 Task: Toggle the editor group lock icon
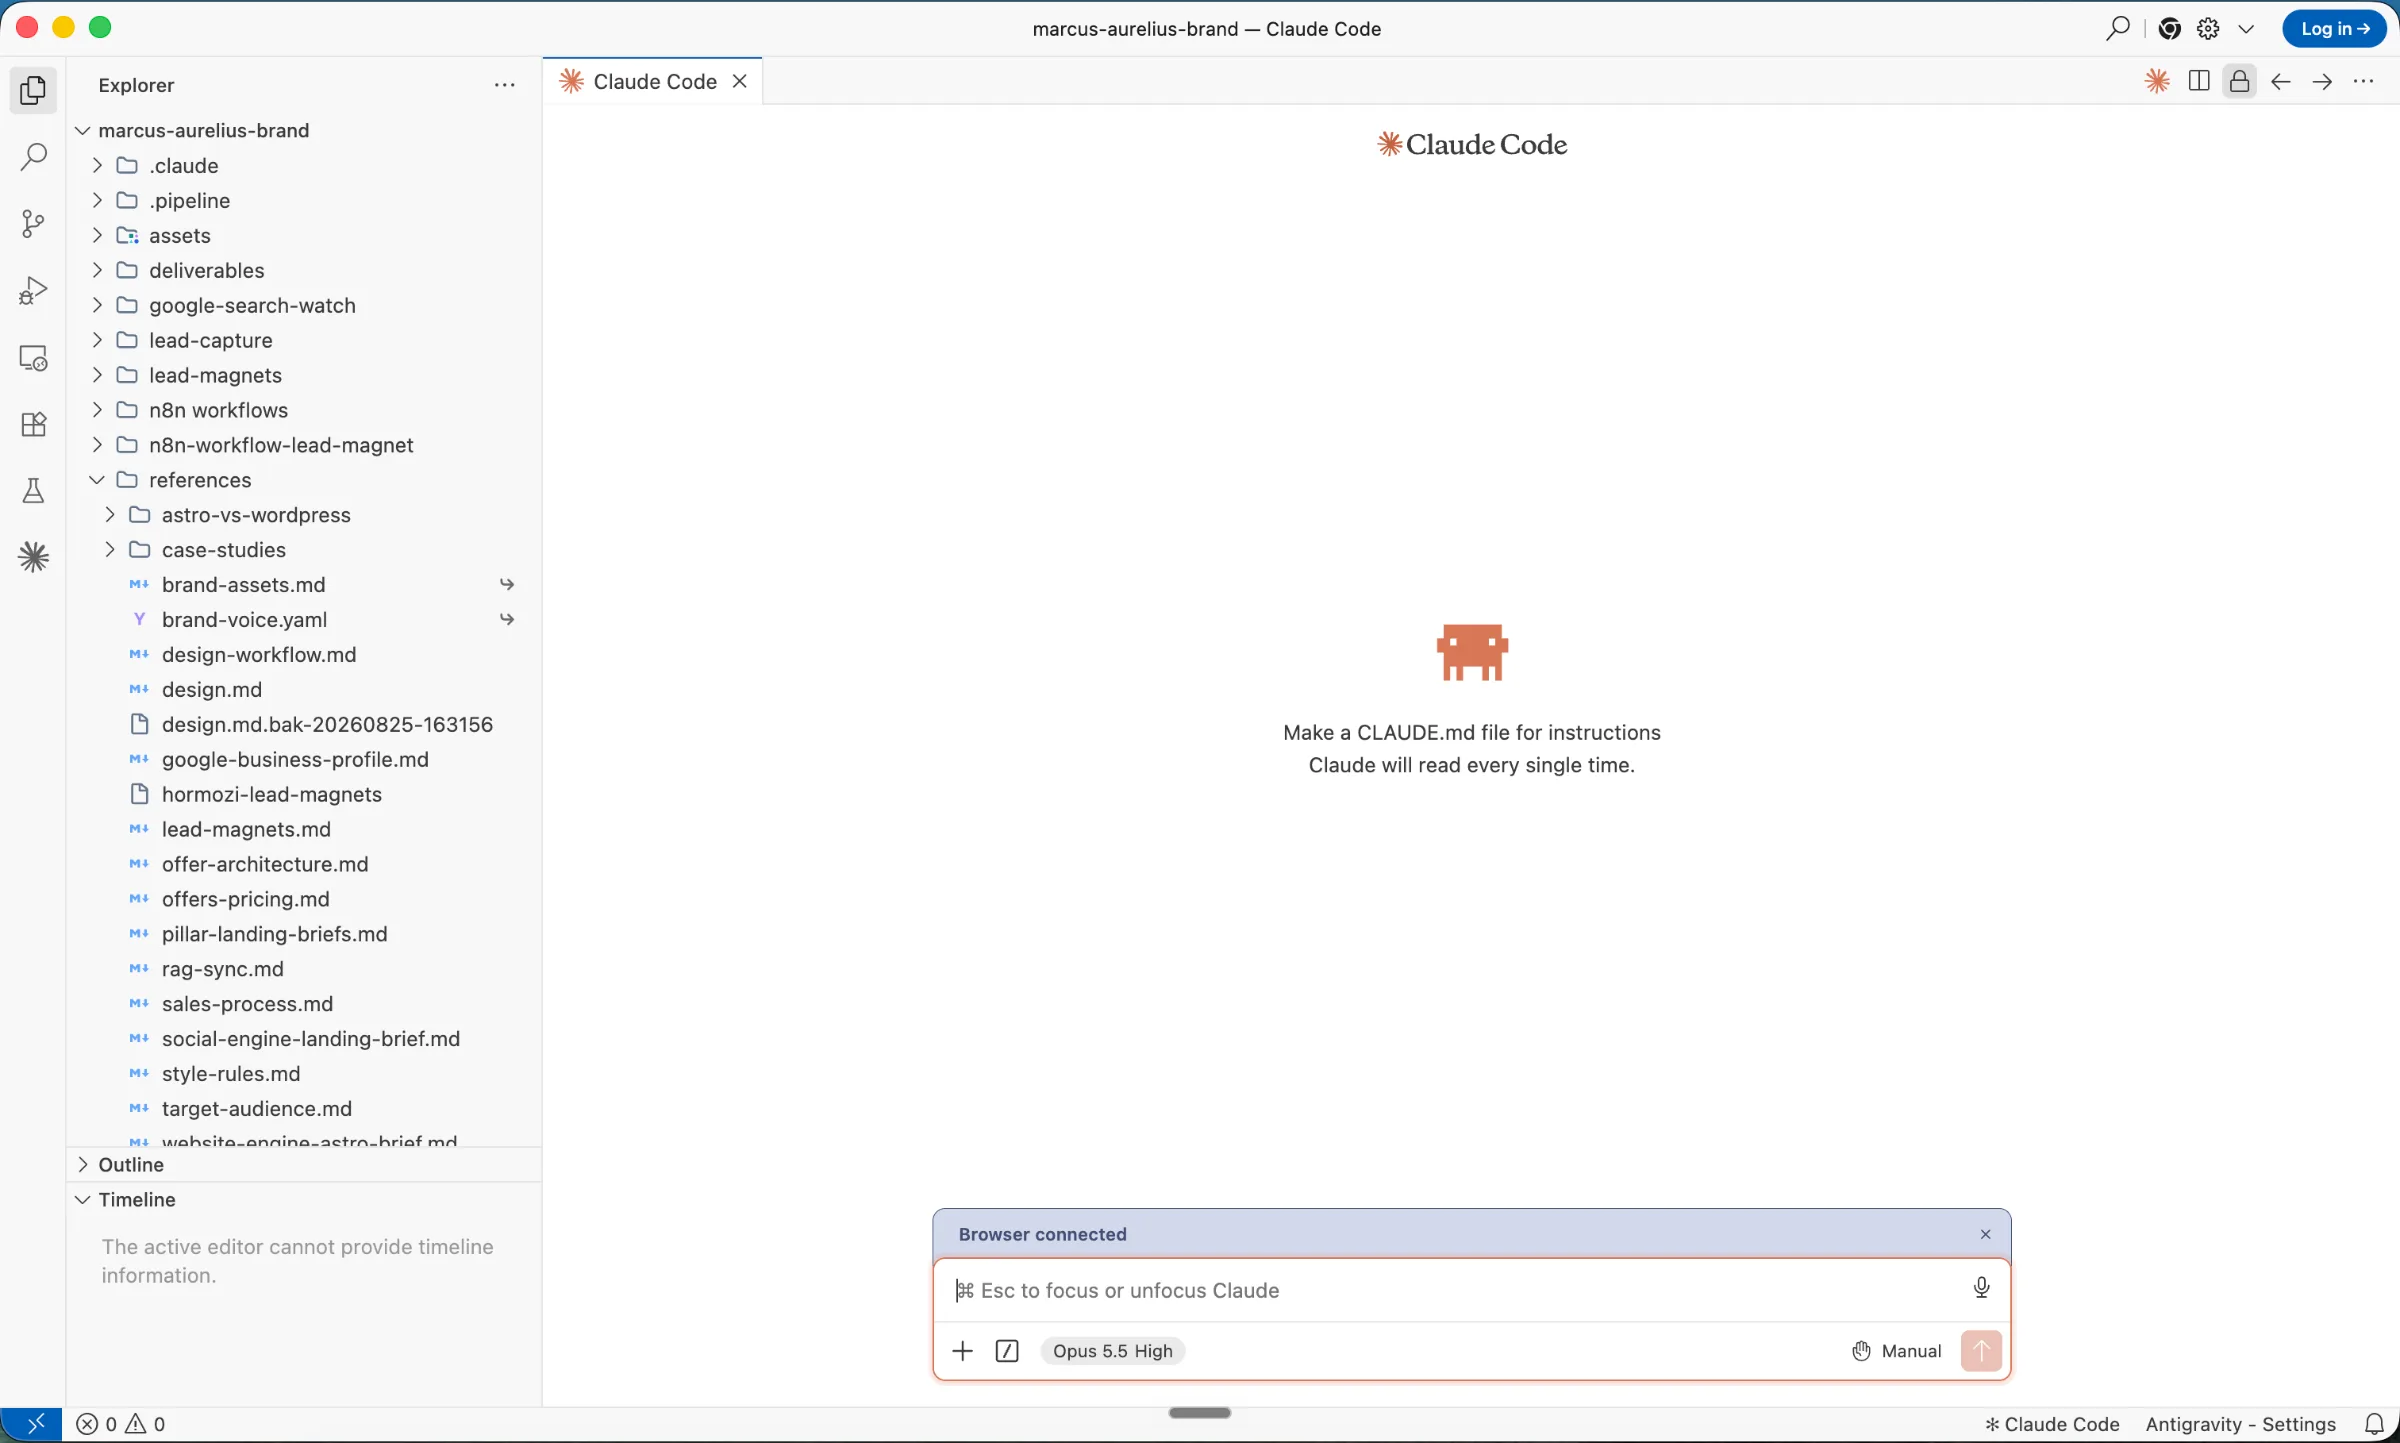(x=2239, y=81)
